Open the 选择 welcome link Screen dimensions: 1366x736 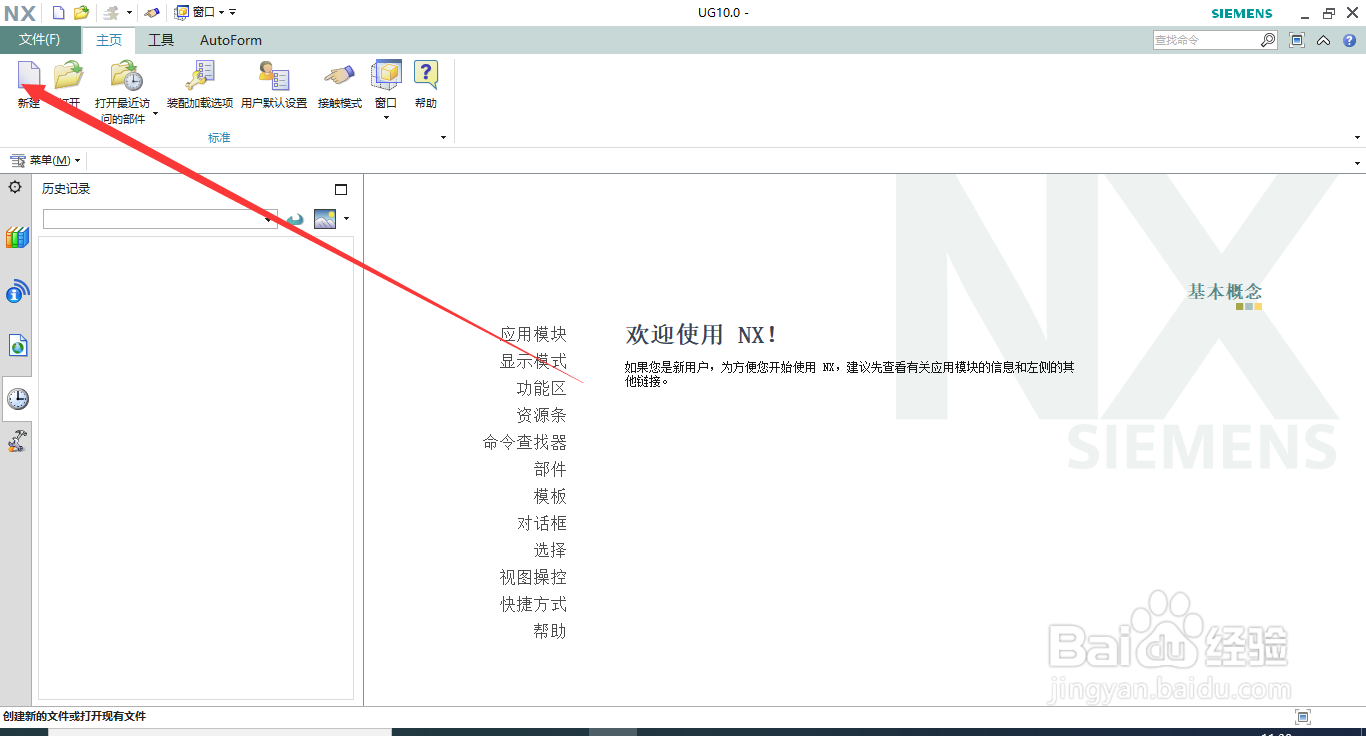(550, 550)
